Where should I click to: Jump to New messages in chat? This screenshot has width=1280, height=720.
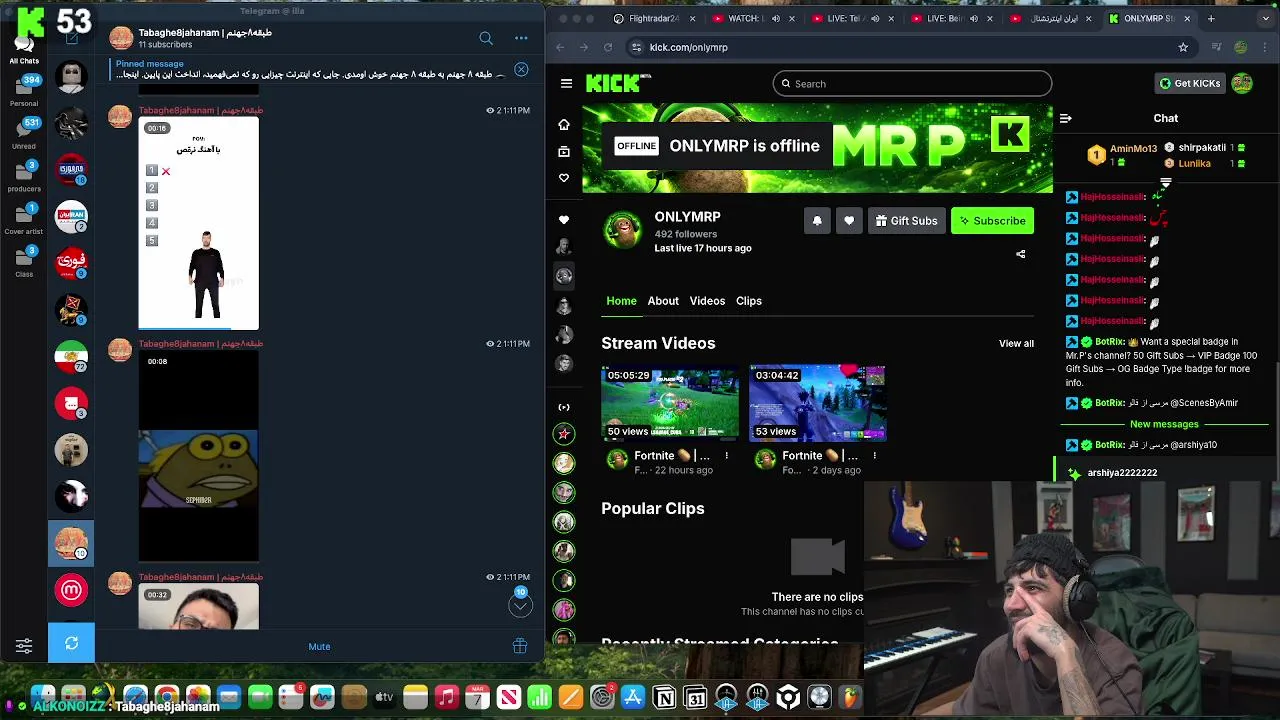[1164, 424]
